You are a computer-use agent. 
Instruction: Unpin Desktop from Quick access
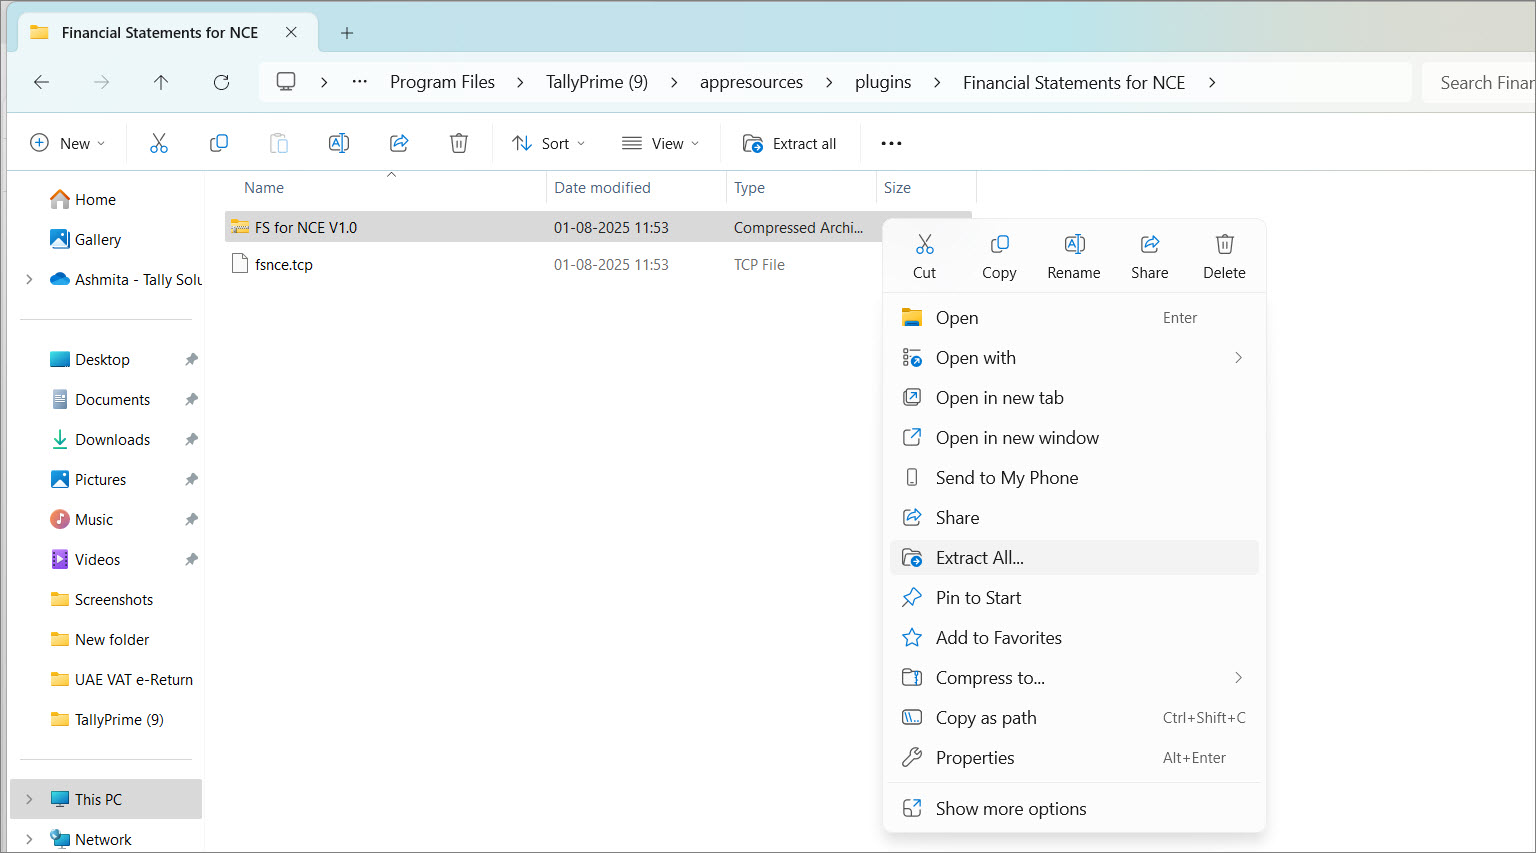point(191,359)
